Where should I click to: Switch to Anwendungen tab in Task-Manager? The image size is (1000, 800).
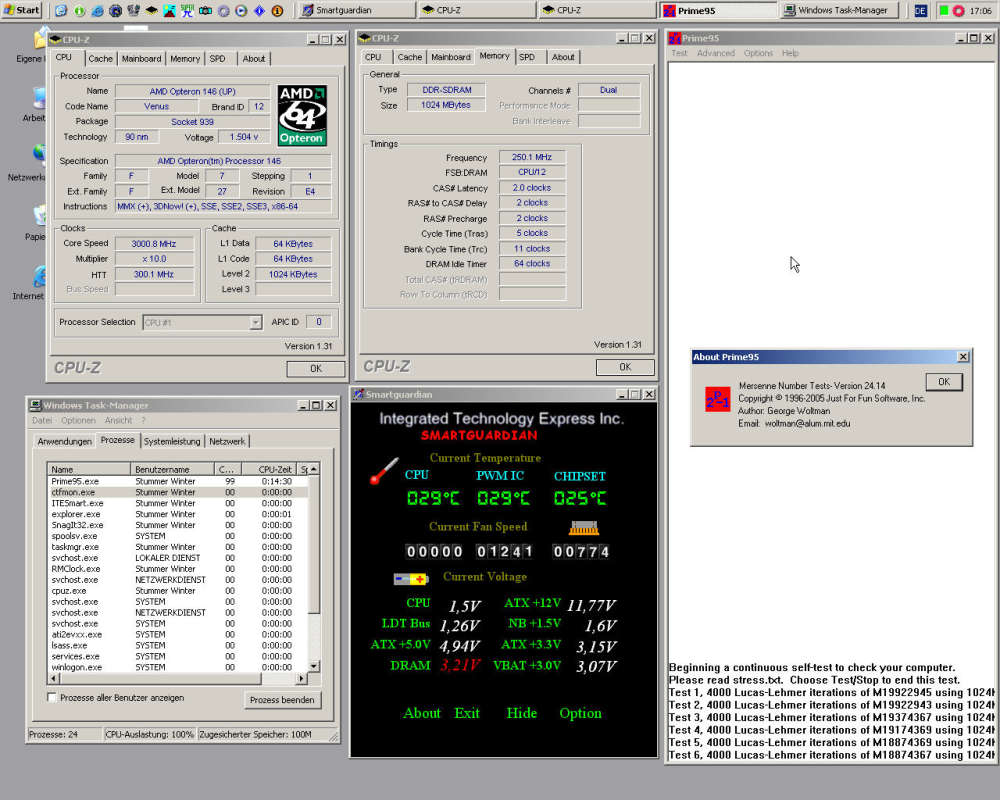point(64,441)
